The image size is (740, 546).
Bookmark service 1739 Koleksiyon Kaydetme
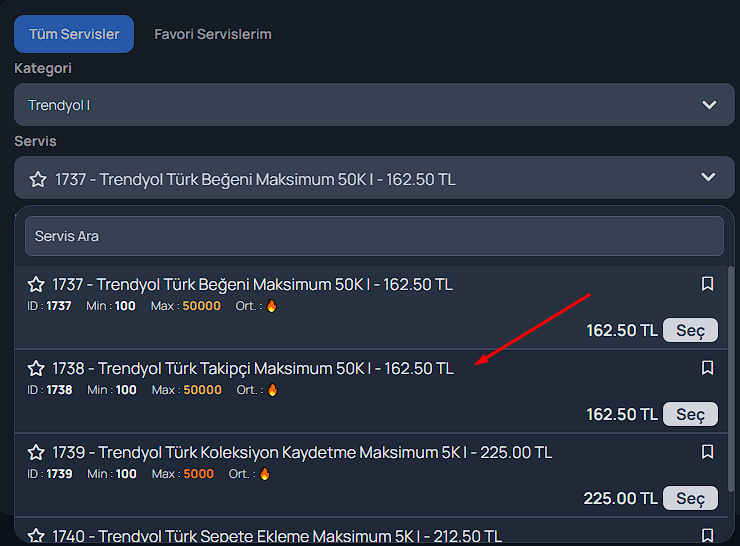(707, 452)
